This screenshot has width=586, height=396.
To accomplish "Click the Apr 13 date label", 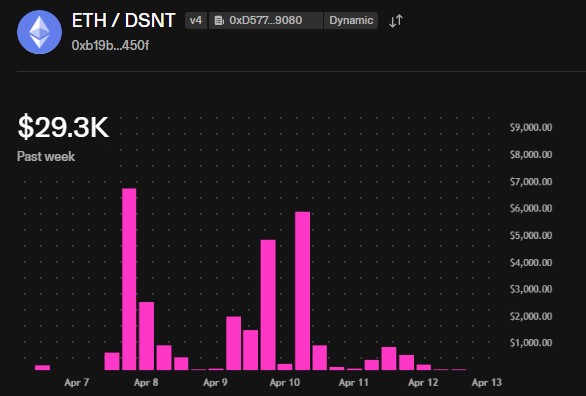I will 487,383.
